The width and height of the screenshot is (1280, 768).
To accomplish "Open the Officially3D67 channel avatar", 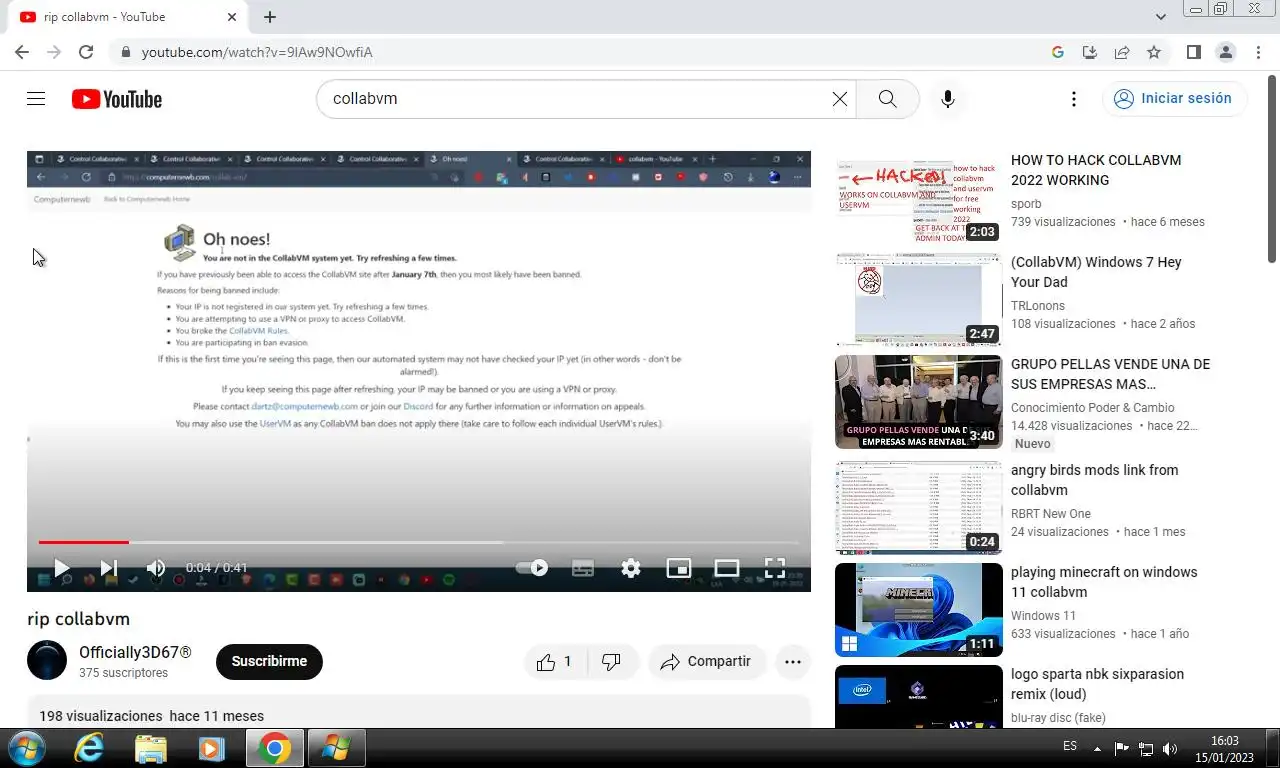I will tap(47, 661).
